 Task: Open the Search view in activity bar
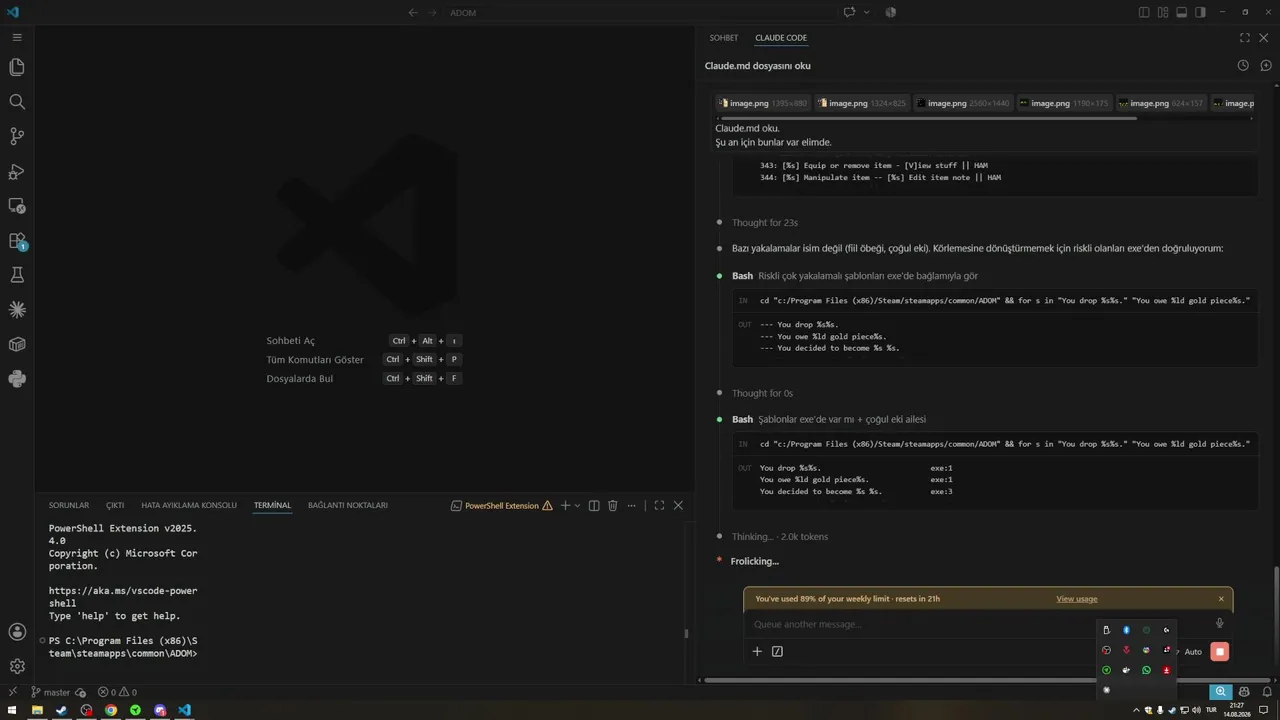17,102
